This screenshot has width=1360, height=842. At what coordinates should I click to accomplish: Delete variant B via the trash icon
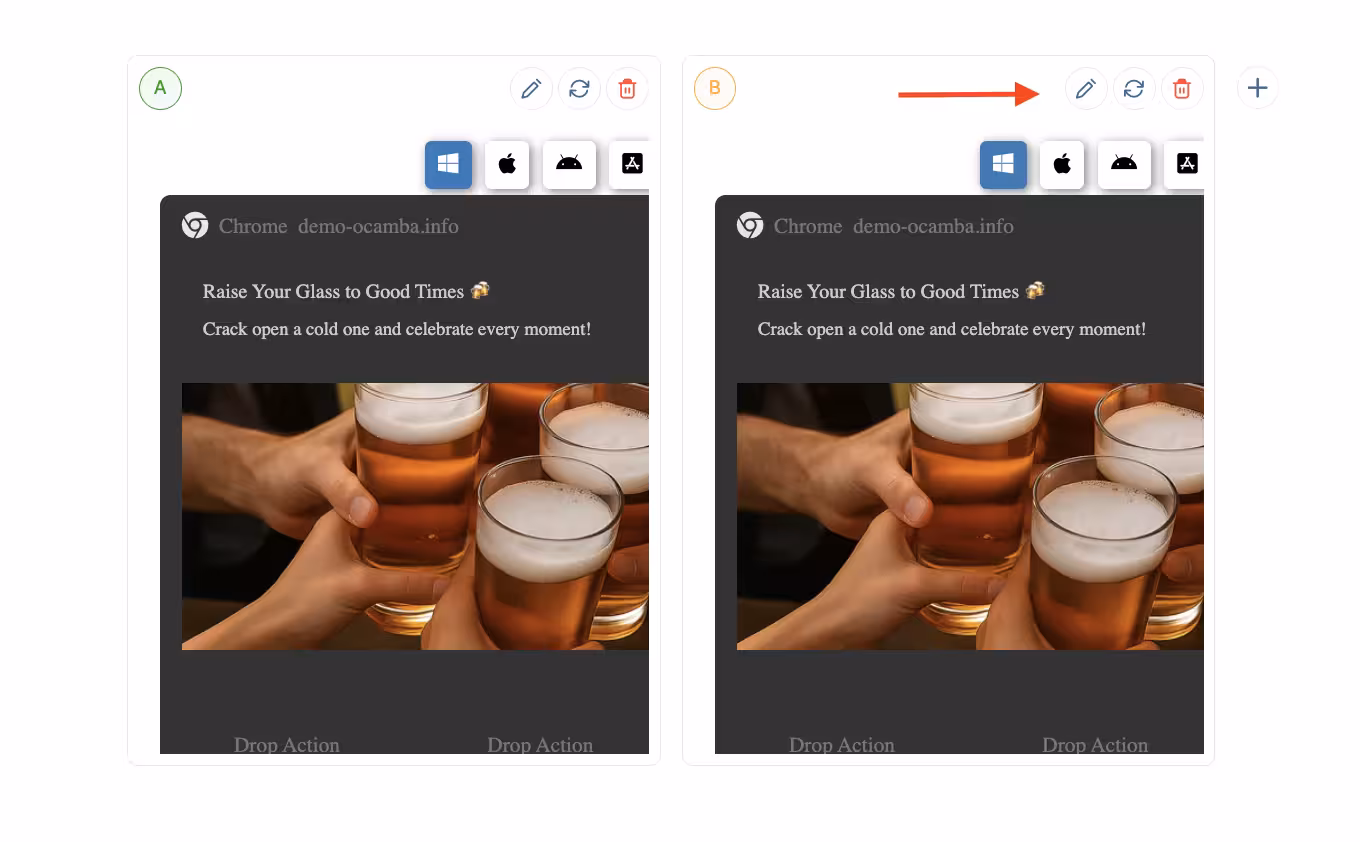(x=1182, y=88)
